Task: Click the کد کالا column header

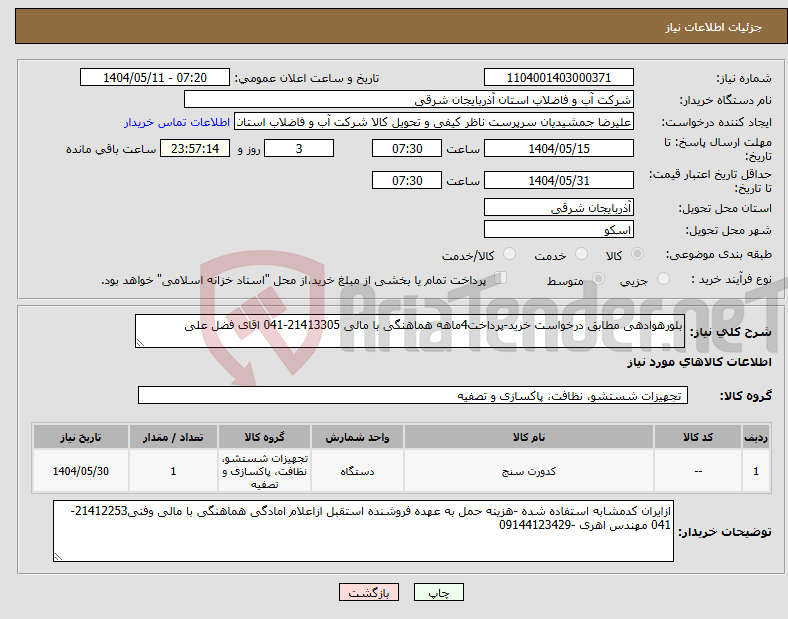Action: 698,437
